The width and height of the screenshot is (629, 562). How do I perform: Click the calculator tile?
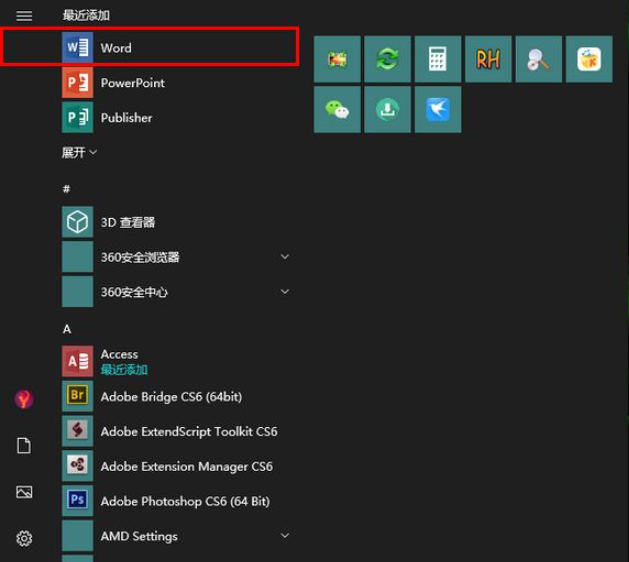(x=438, y=59)
